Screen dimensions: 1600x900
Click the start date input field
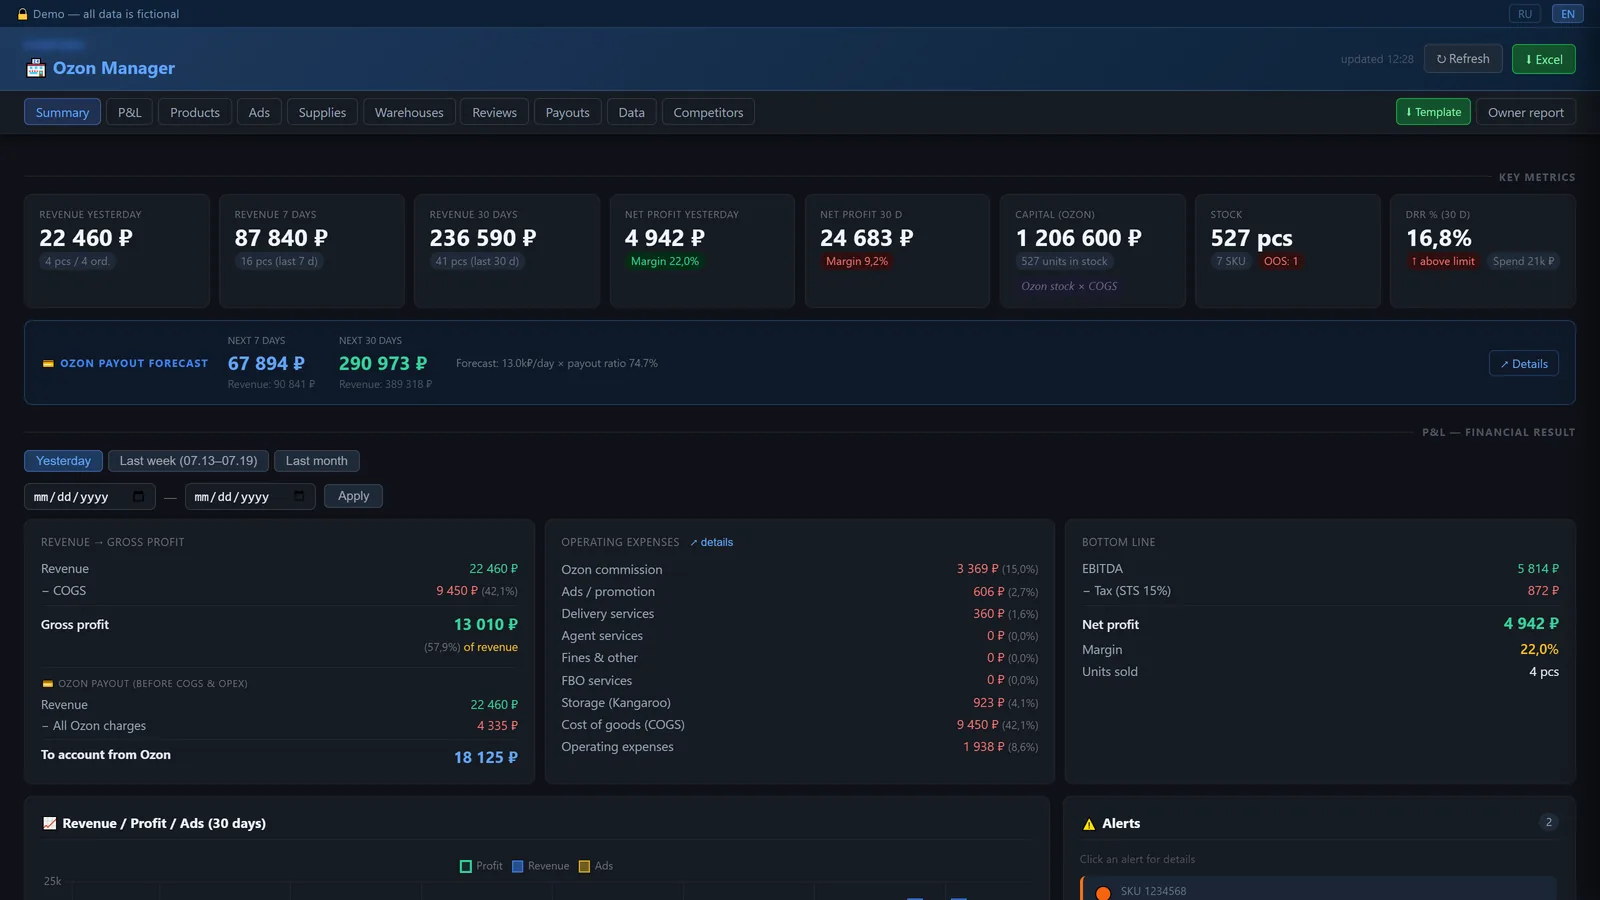(89, 496)
